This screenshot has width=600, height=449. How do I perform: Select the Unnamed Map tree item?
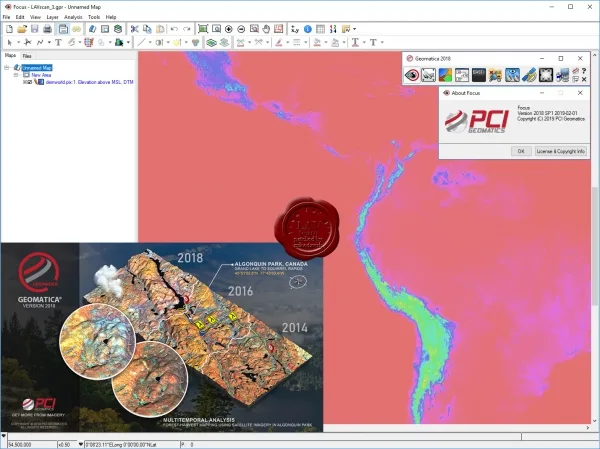tap(37, 68)
